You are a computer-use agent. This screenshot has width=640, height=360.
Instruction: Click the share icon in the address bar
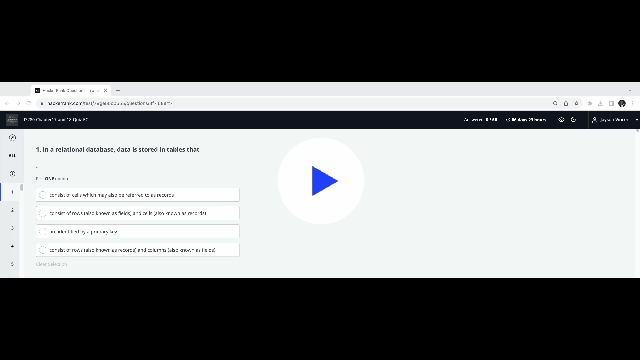(566, 103)
